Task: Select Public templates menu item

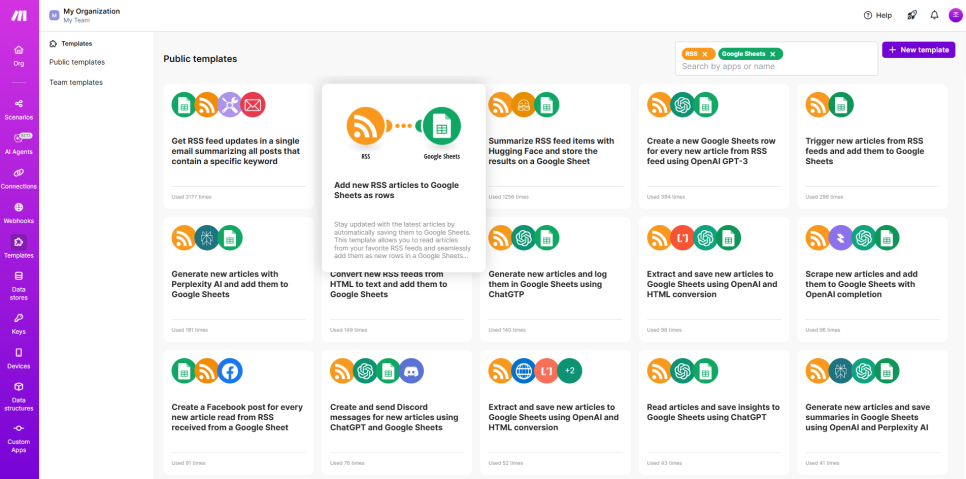Action: 77,62
